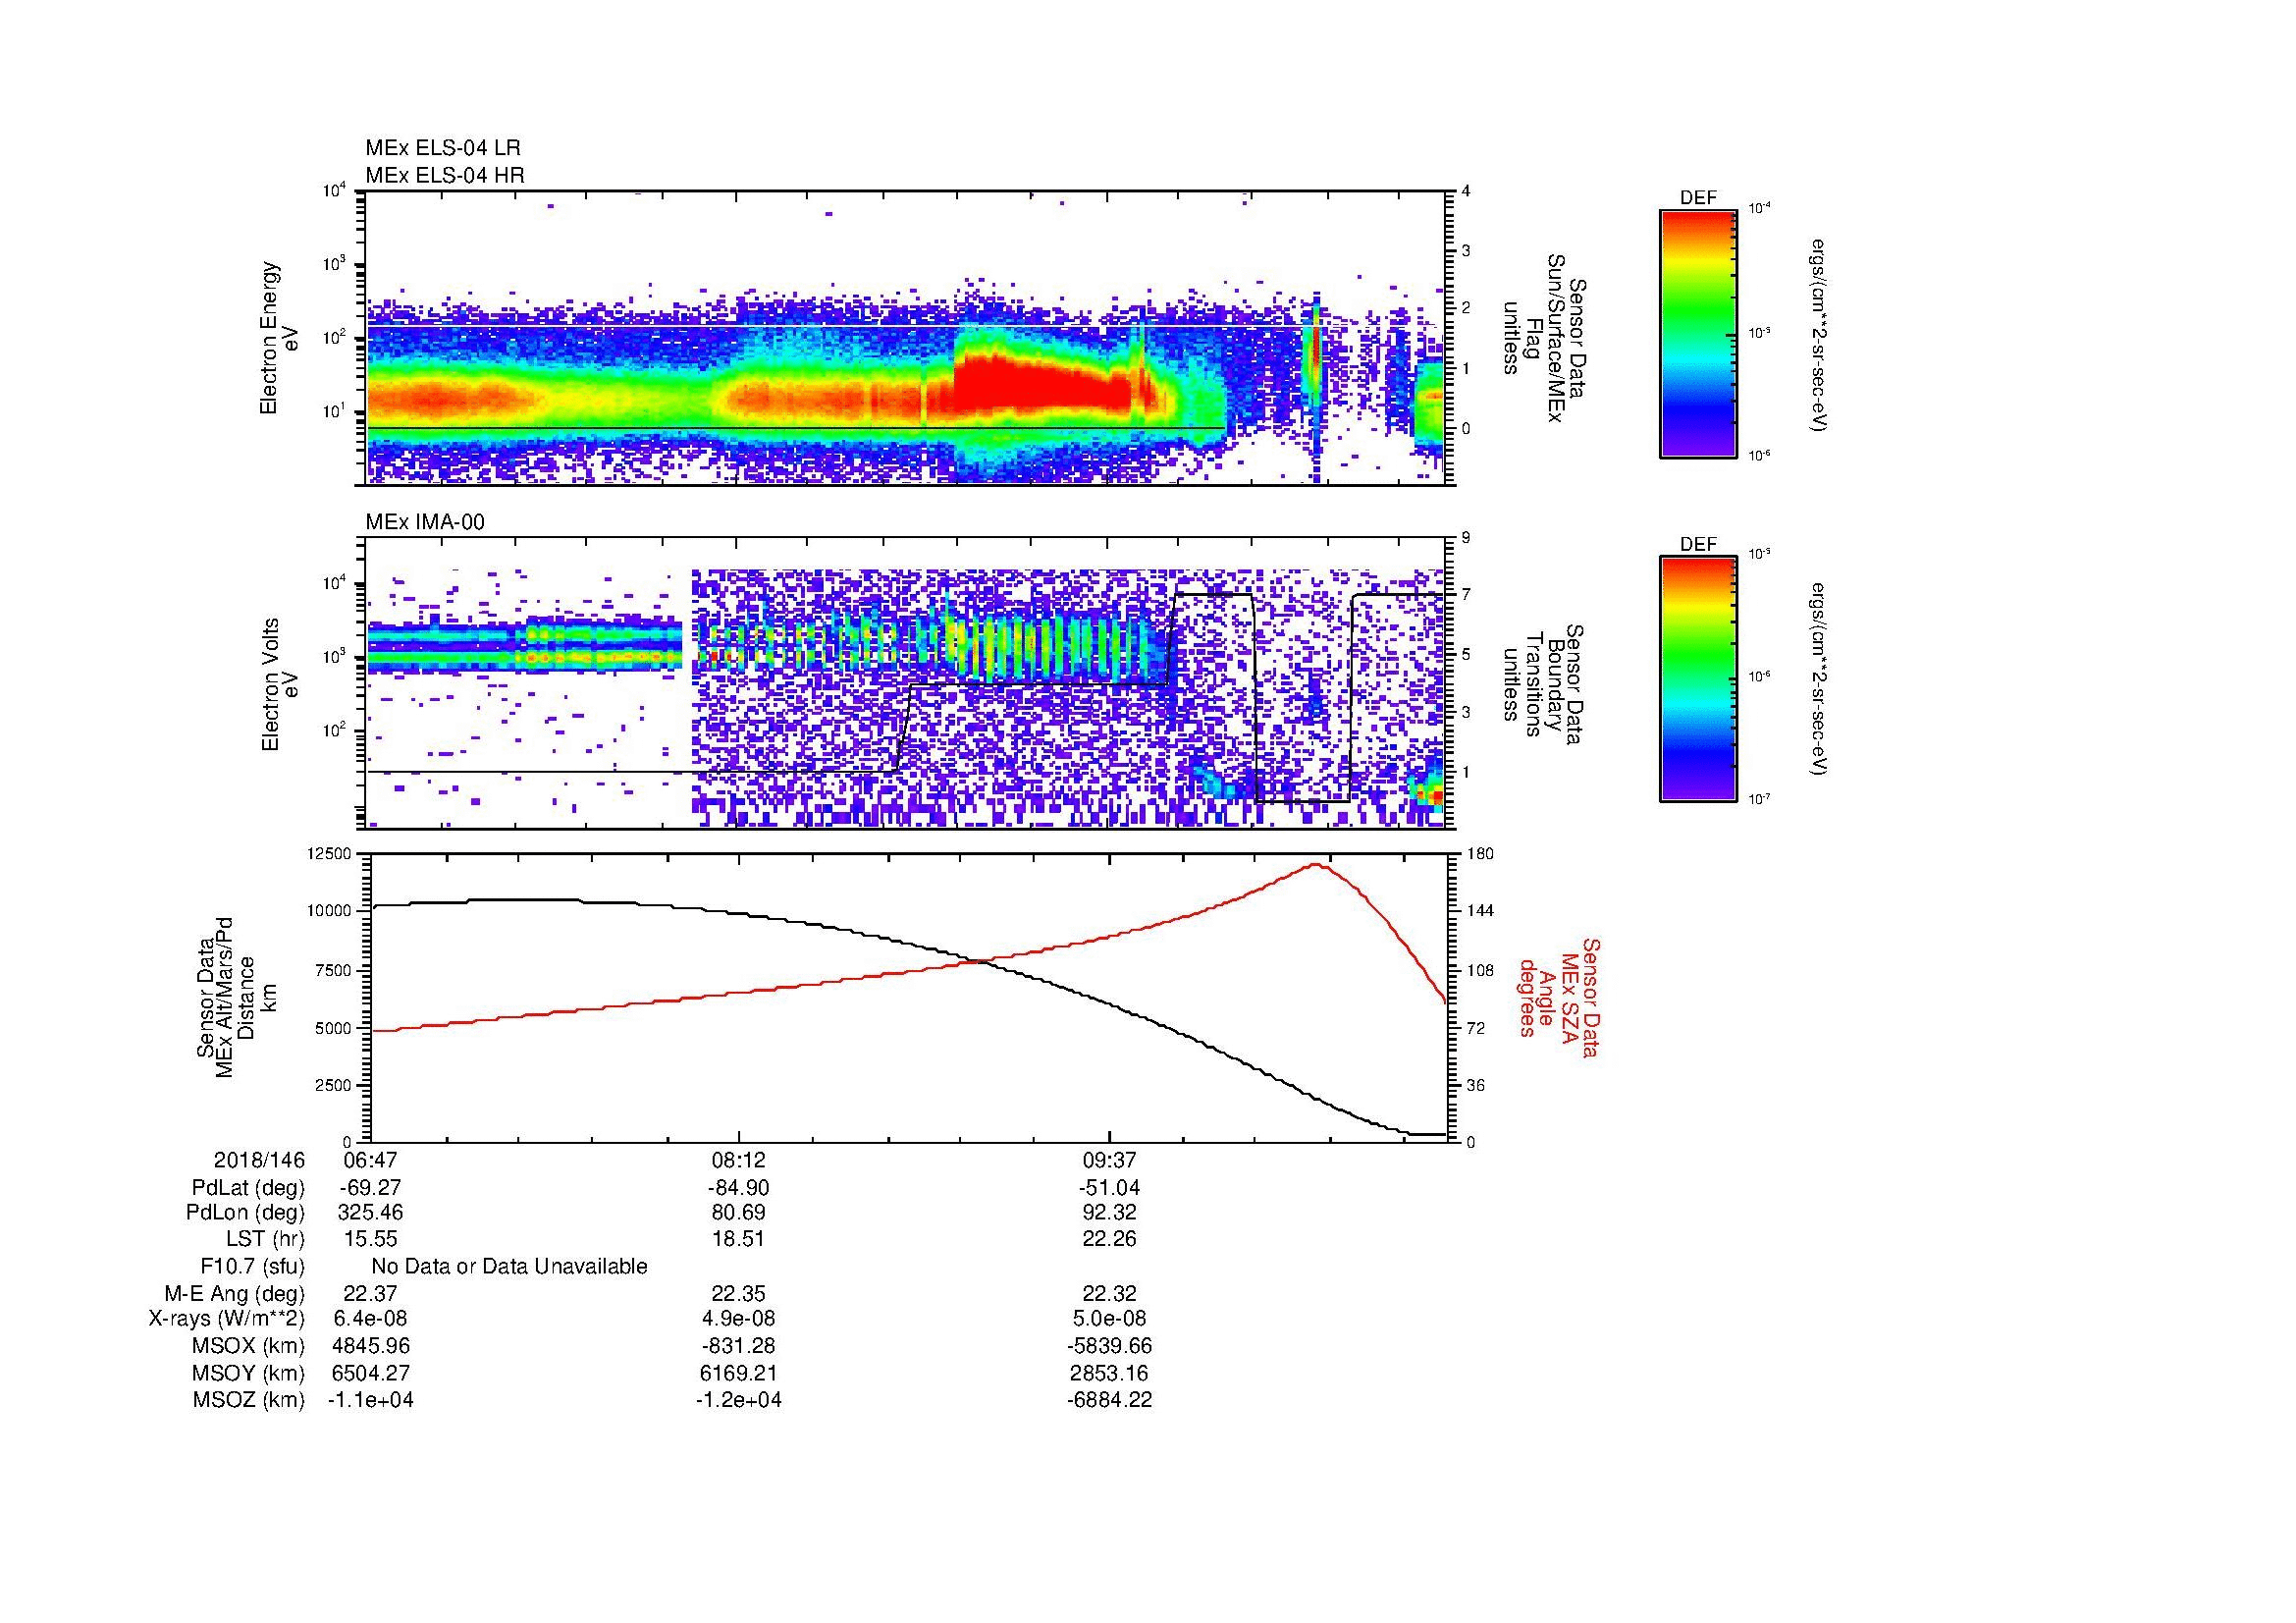The image size is (2296, 1623).
Task: Click the 'MSOX (km)' row label
Action: click(x=249, y=1346)
